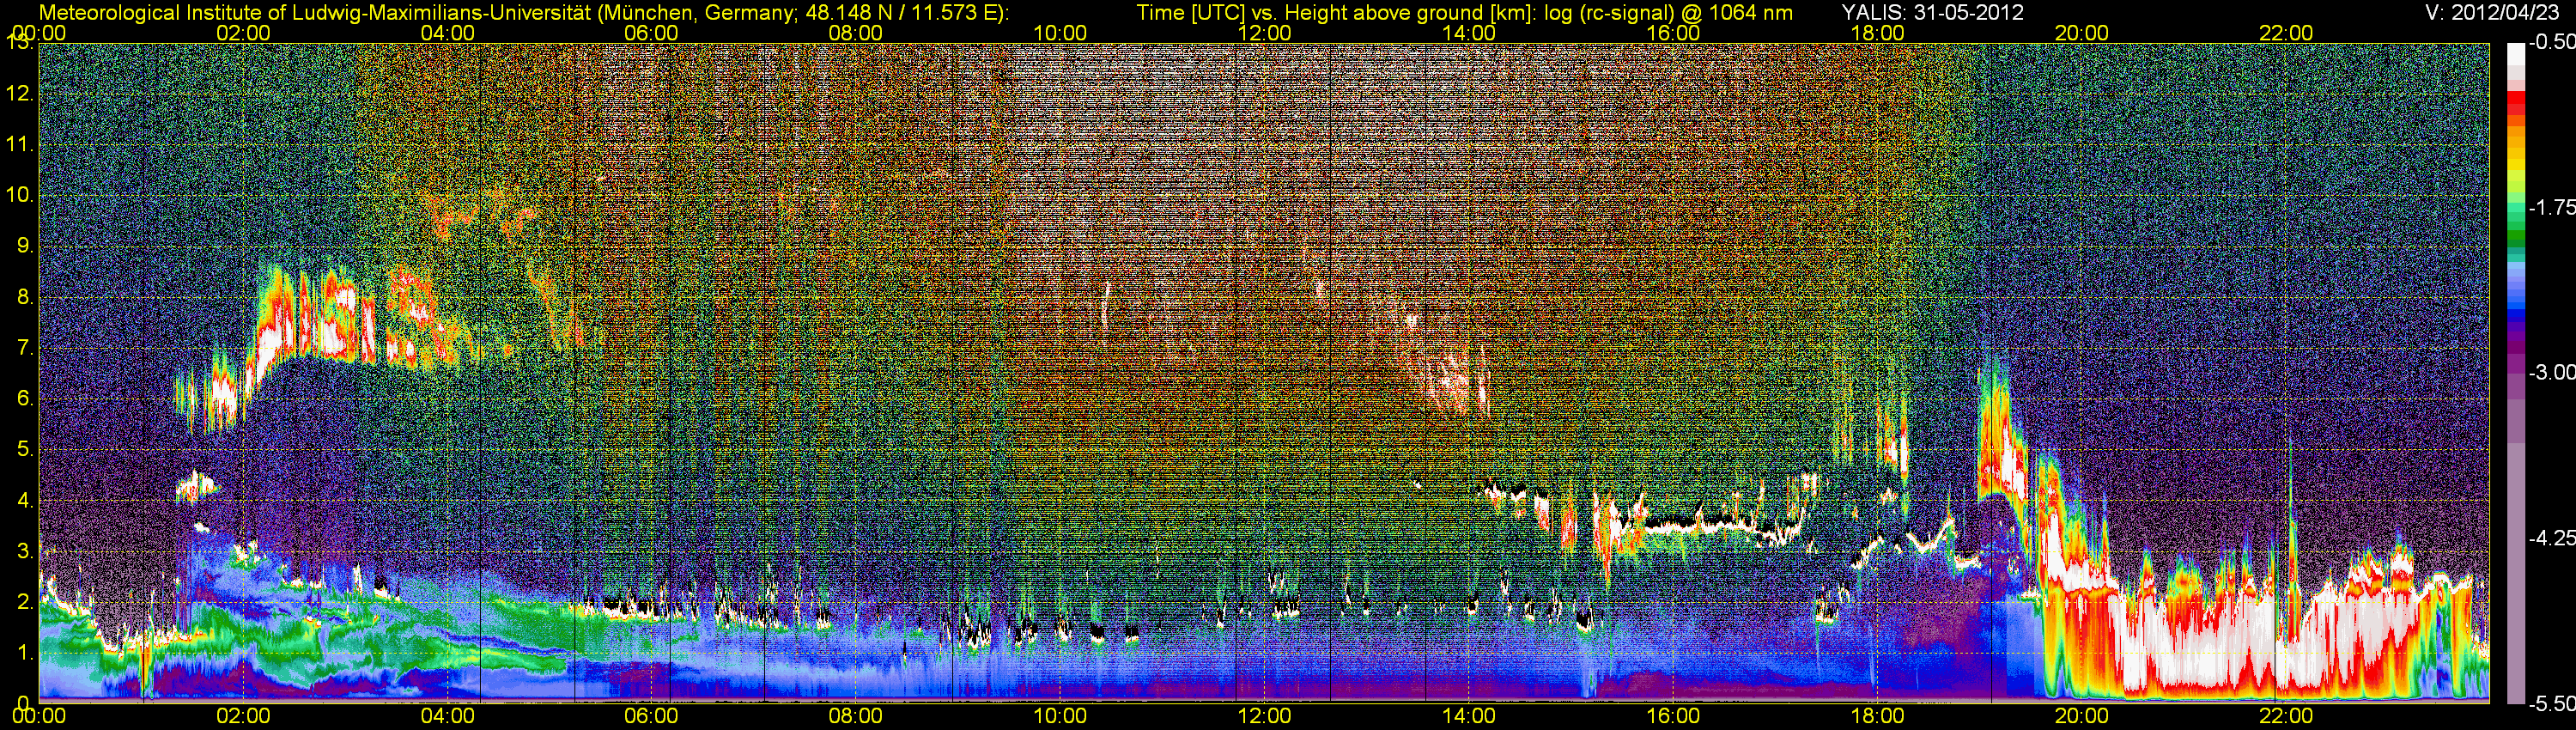Click the 5 km height axis label
Screen dimensions: 2576x730
click(24, 449)
